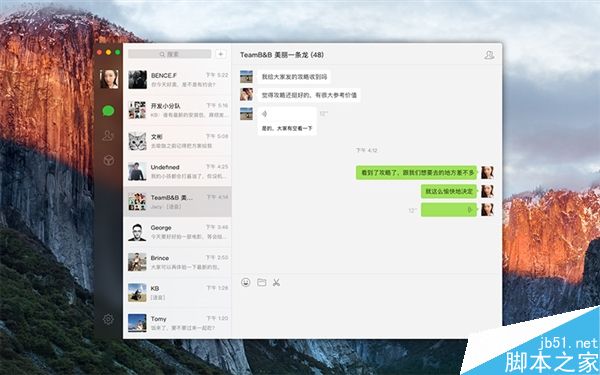Open the Favorites cube icon in the sidebar

108,160
